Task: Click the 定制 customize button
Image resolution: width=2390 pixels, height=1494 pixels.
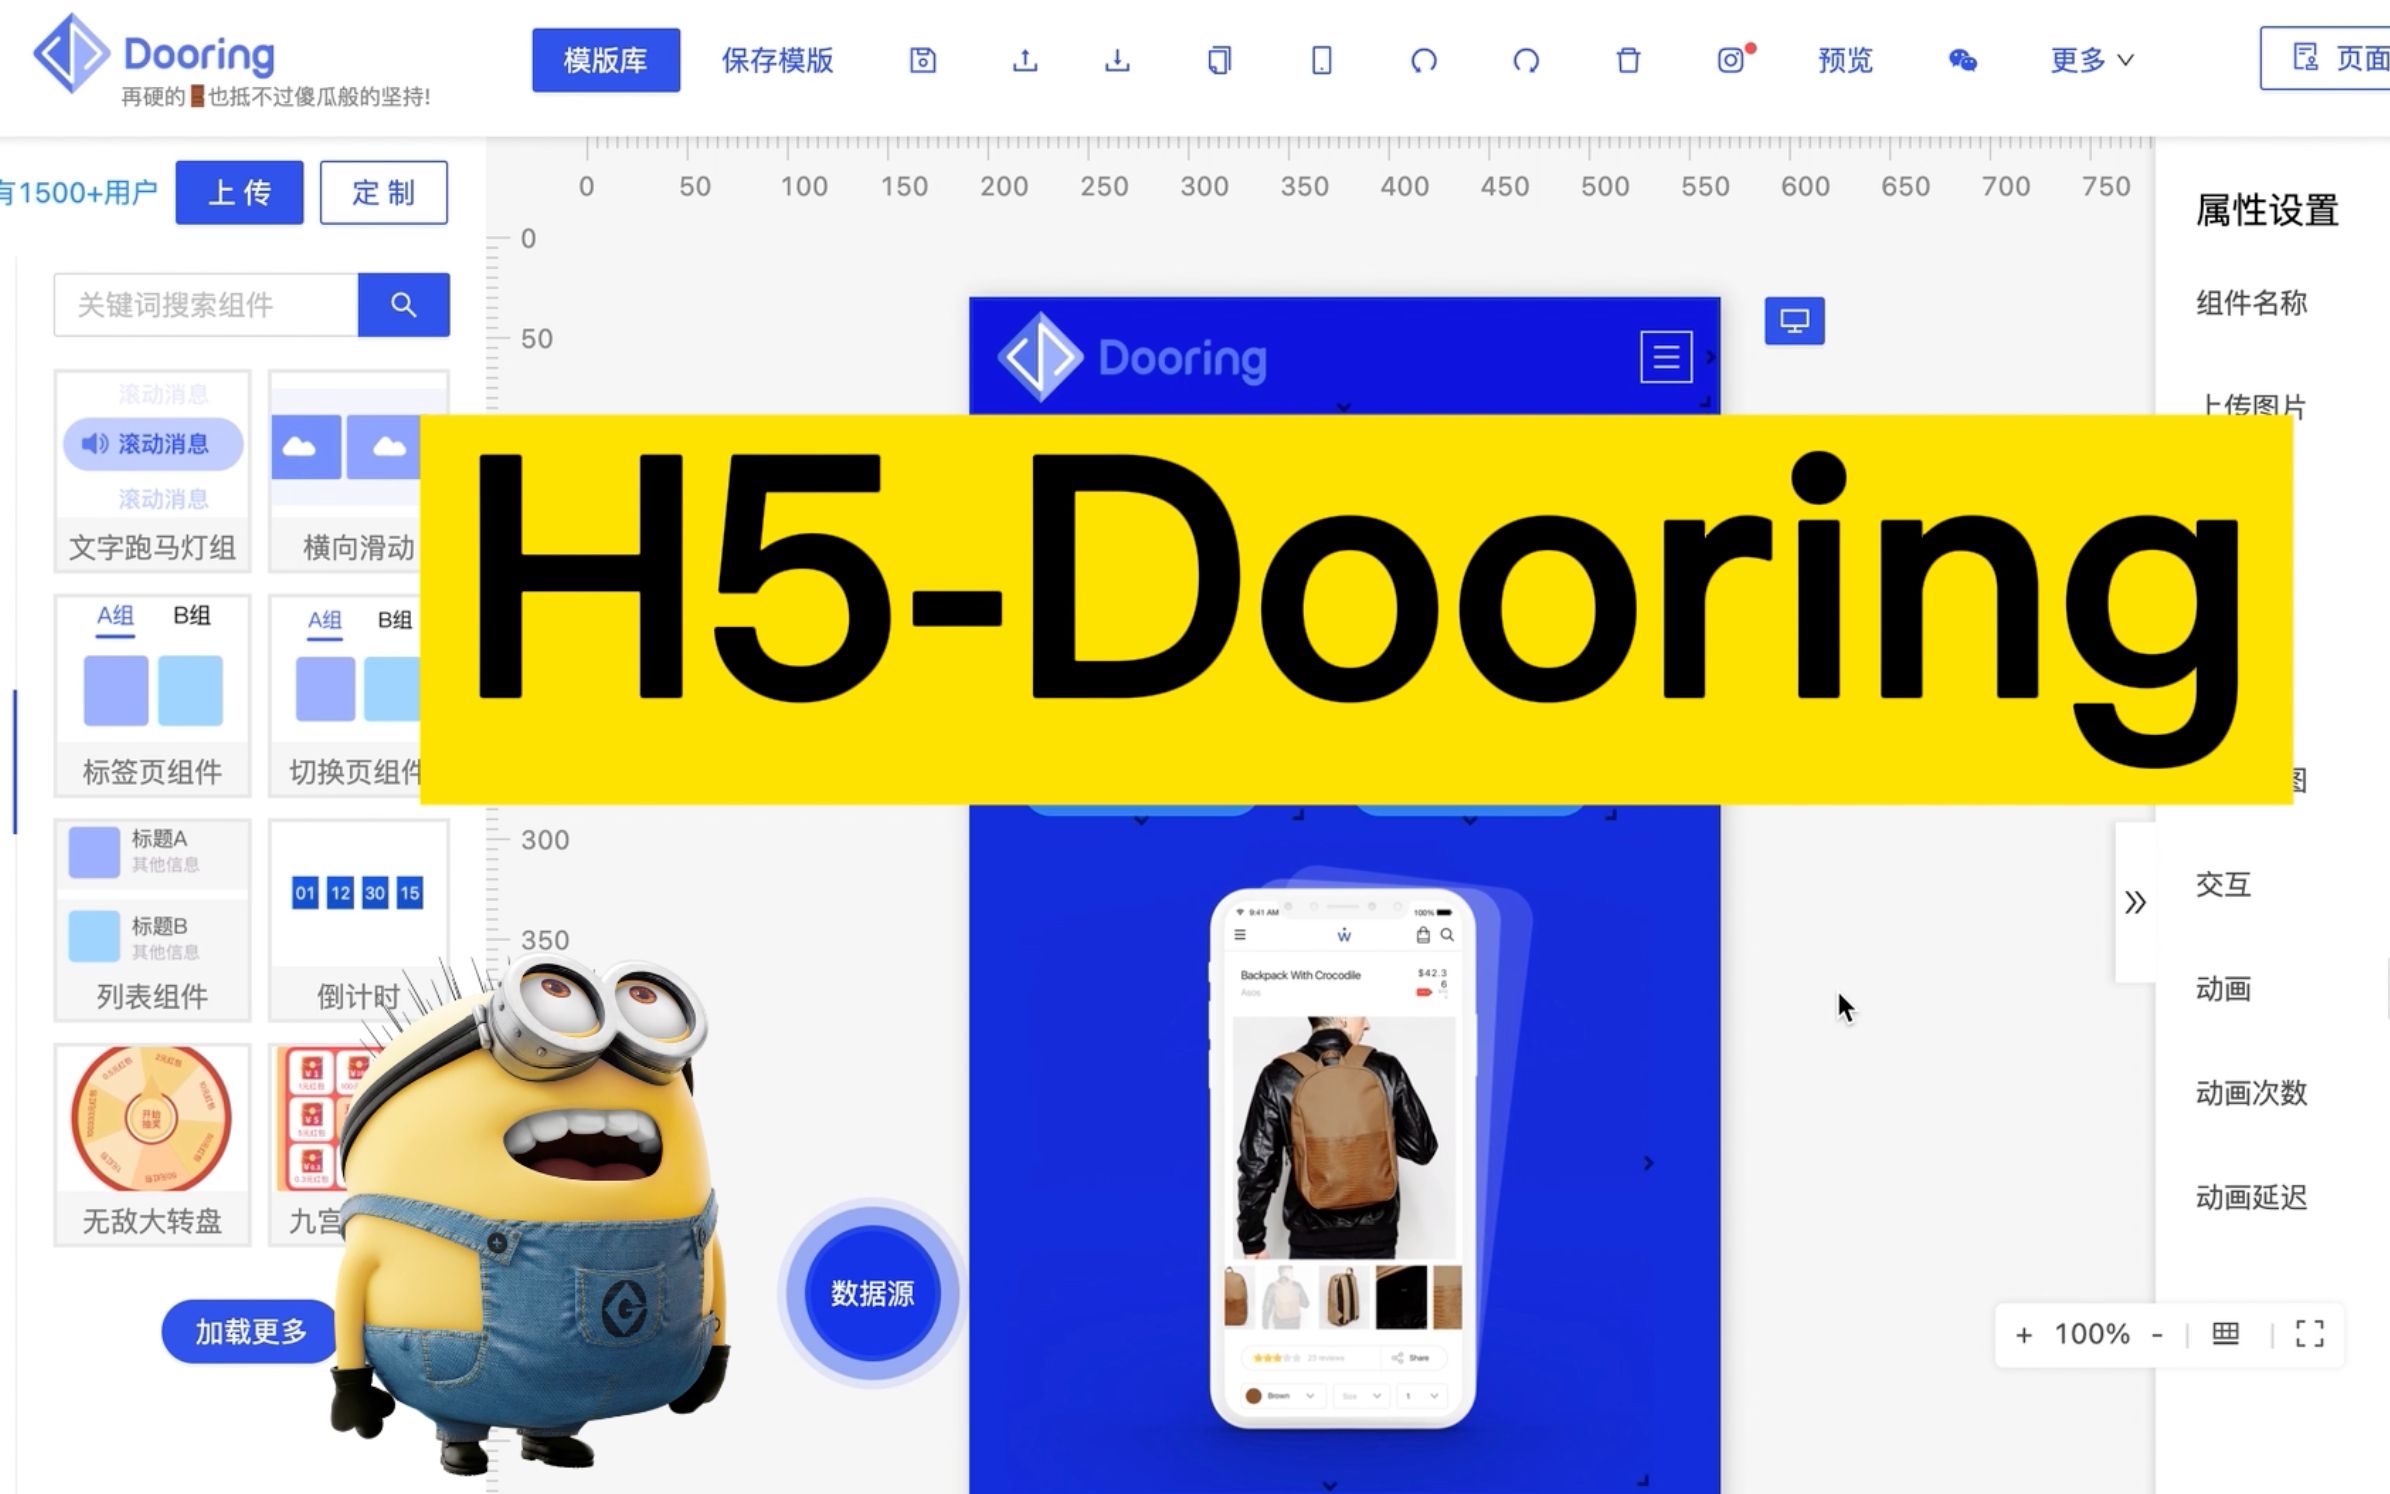Action: pos(384,192)
